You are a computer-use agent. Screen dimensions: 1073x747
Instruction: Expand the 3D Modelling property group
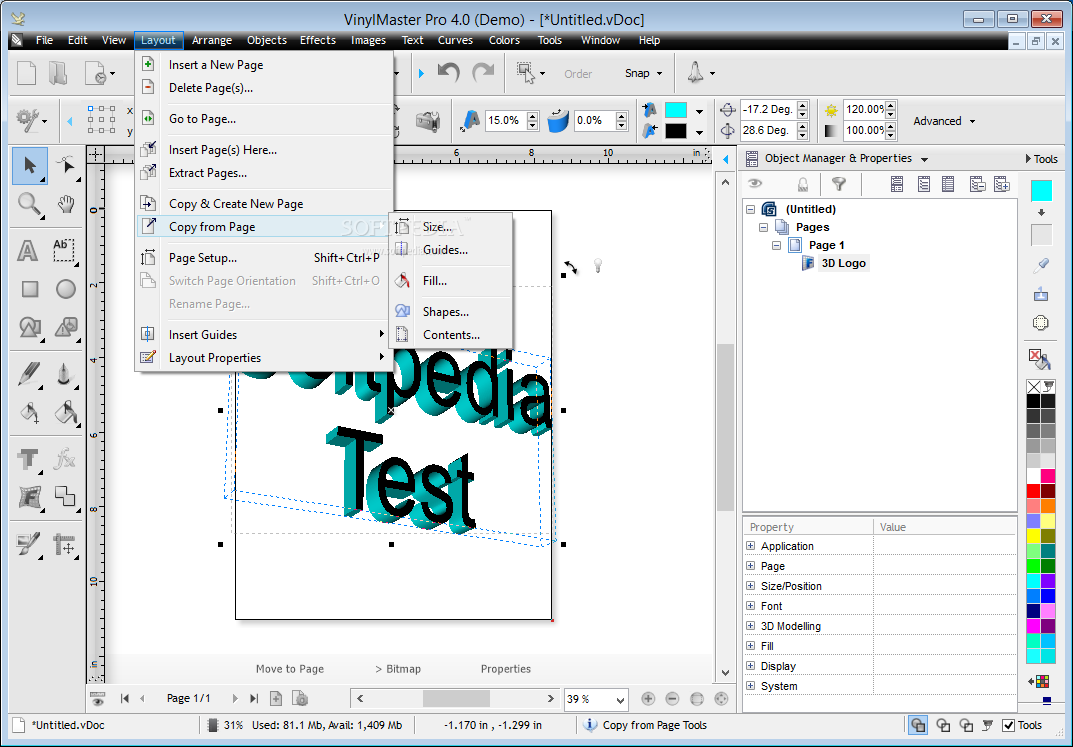pyautogui.click(x=750, y=626)
